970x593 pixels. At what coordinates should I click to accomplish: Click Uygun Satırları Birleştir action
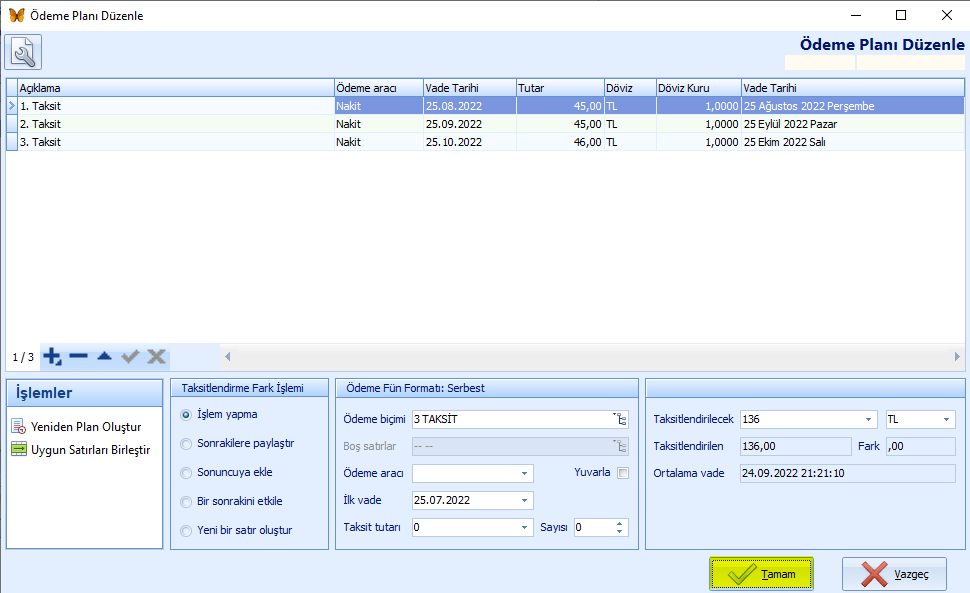pos(90,450)
